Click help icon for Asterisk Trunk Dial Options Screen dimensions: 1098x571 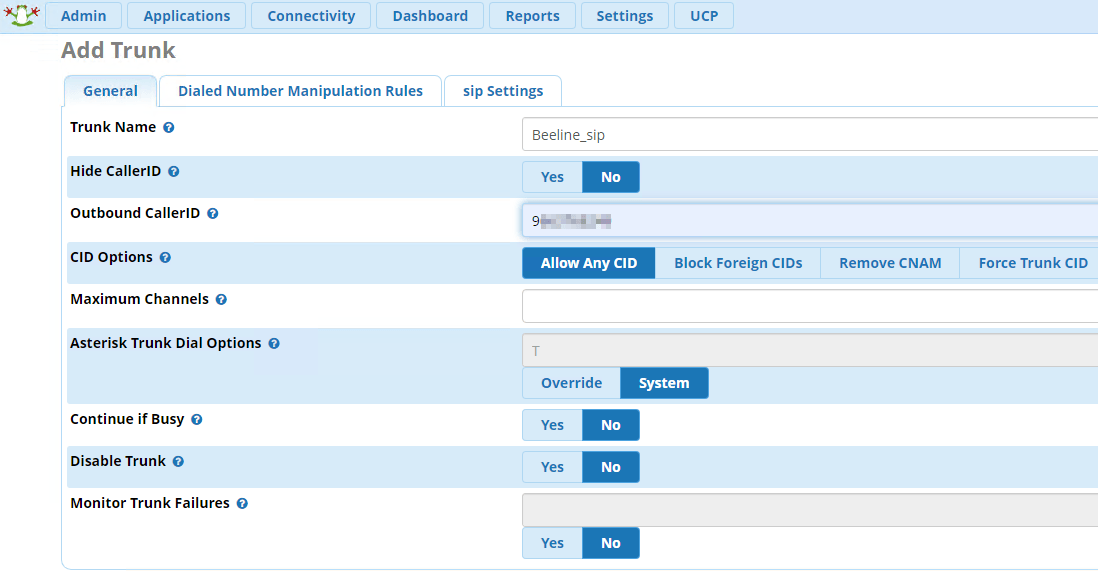pos(274,344)
